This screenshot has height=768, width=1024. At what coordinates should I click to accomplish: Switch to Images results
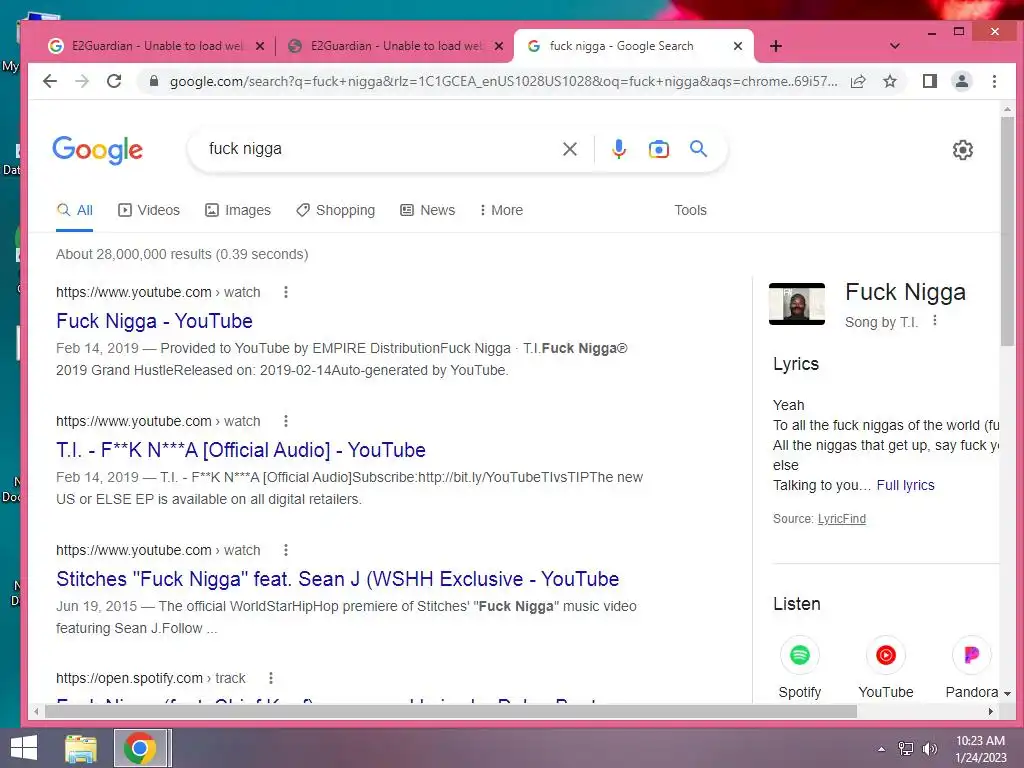click(238, 210)
